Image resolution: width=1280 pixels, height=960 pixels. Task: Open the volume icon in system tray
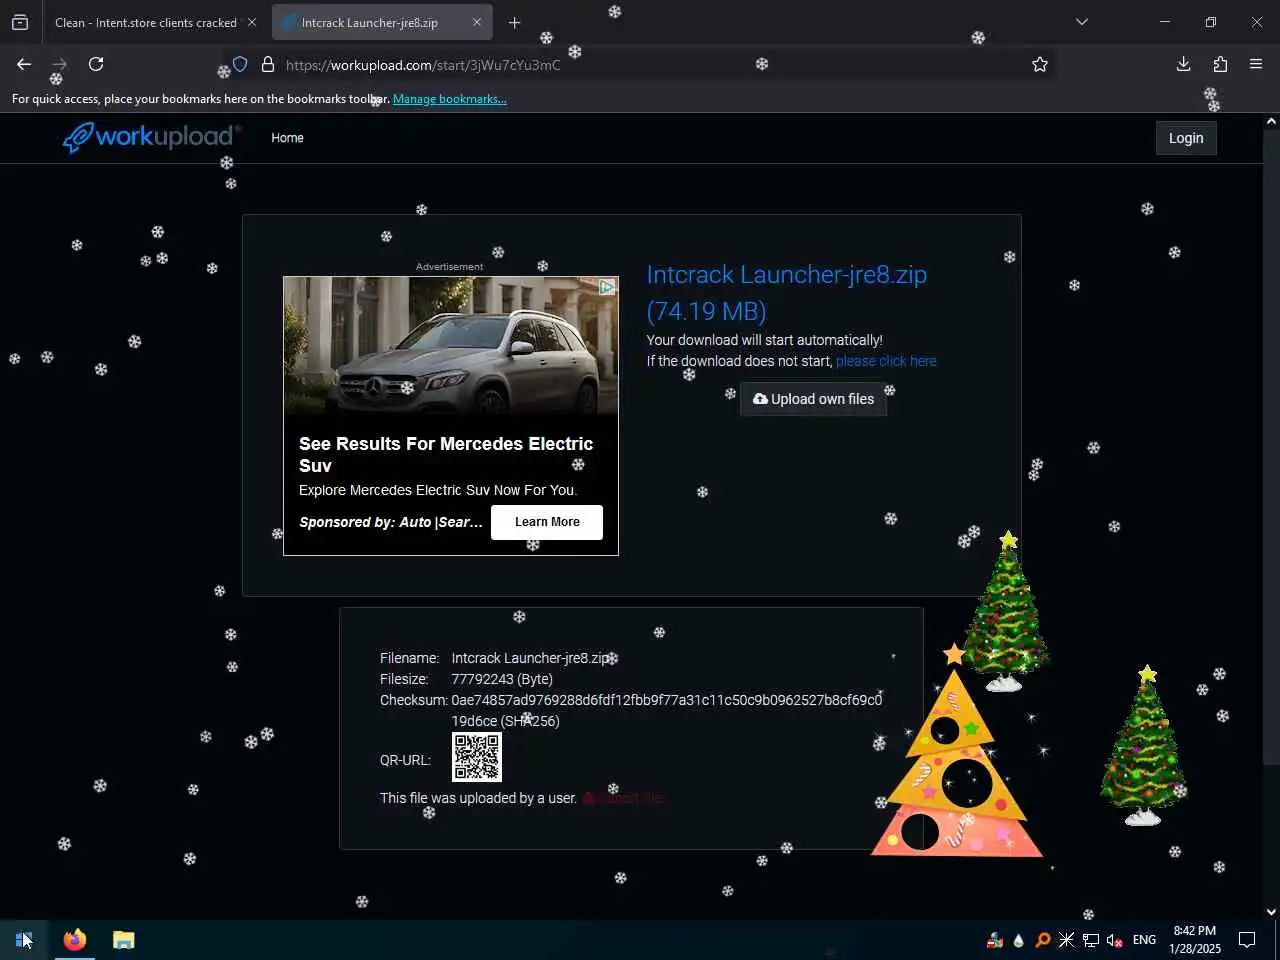1114,940
